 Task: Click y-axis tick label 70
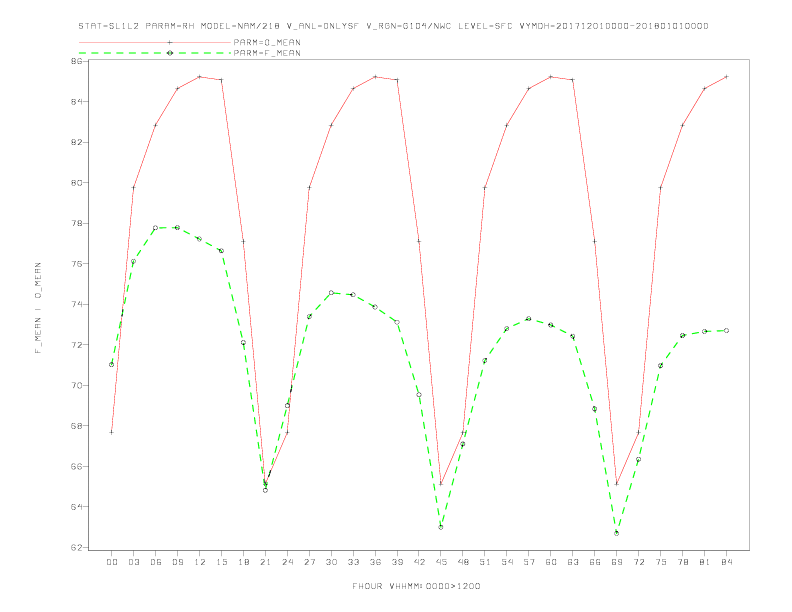point(77,385)
